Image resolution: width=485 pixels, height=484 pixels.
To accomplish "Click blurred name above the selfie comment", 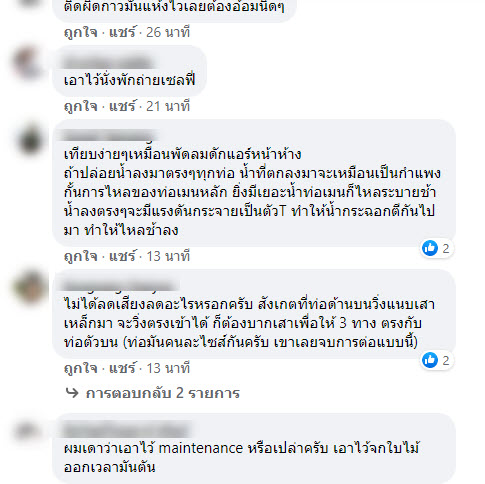I will click(x=108, y=63).
